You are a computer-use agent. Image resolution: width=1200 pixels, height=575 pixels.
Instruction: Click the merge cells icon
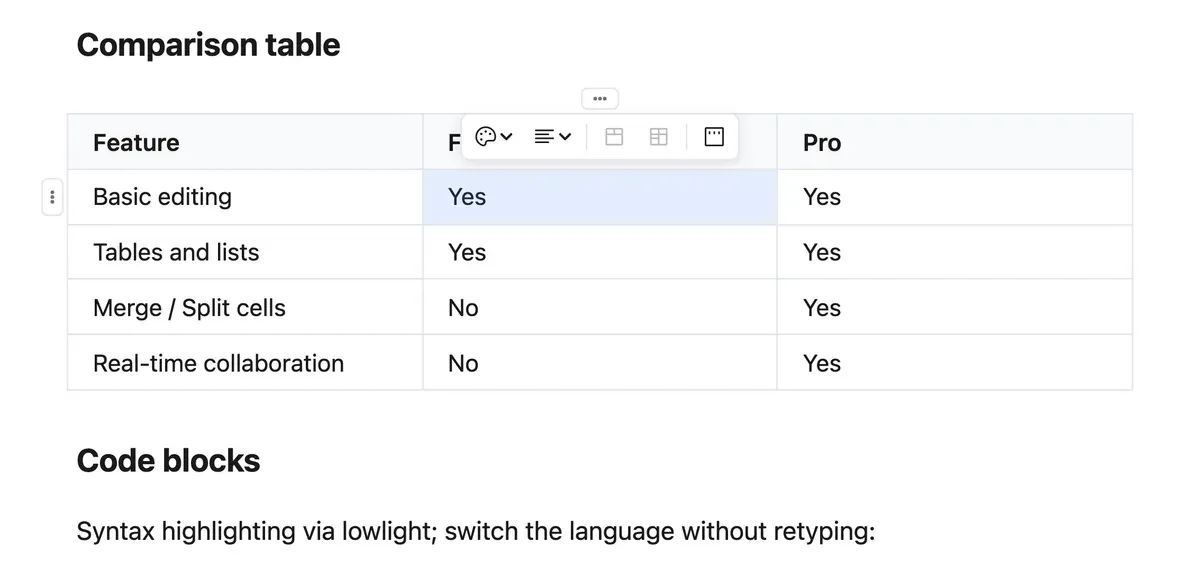tap(614, 137)
